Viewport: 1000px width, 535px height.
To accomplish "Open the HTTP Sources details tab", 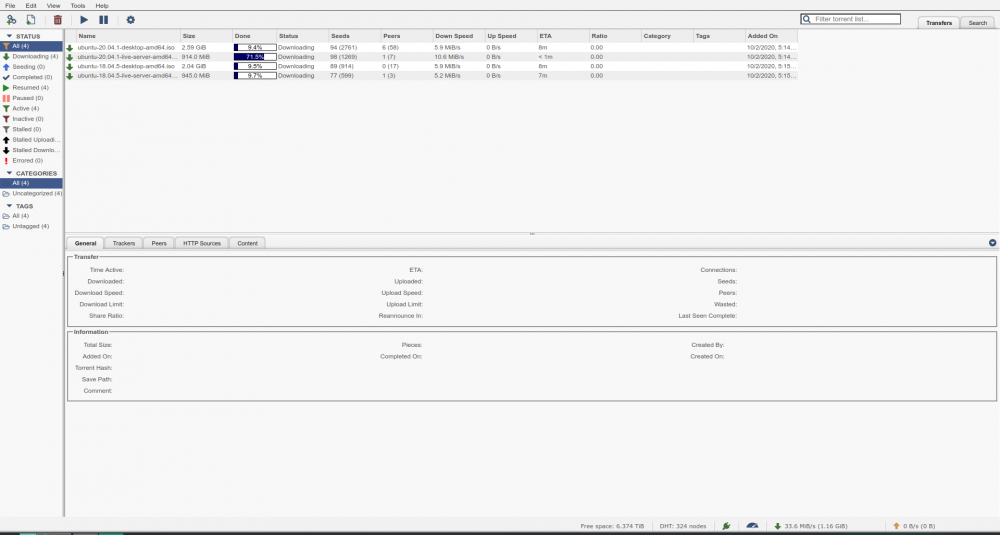I will coord(202,243).
